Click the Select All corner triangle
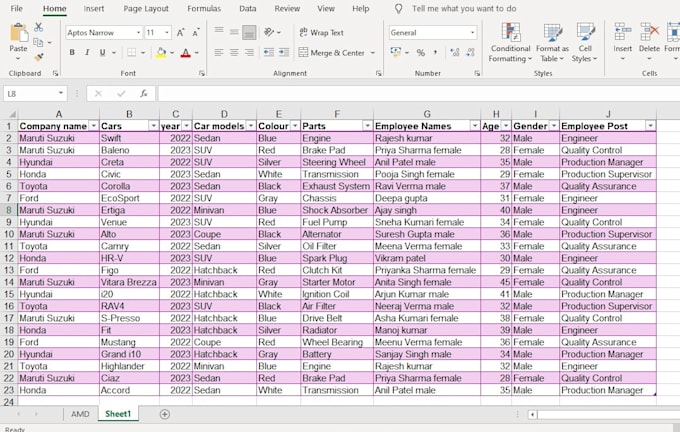The image size is (680, 432). pyautogui.click(x=12, y=114)
